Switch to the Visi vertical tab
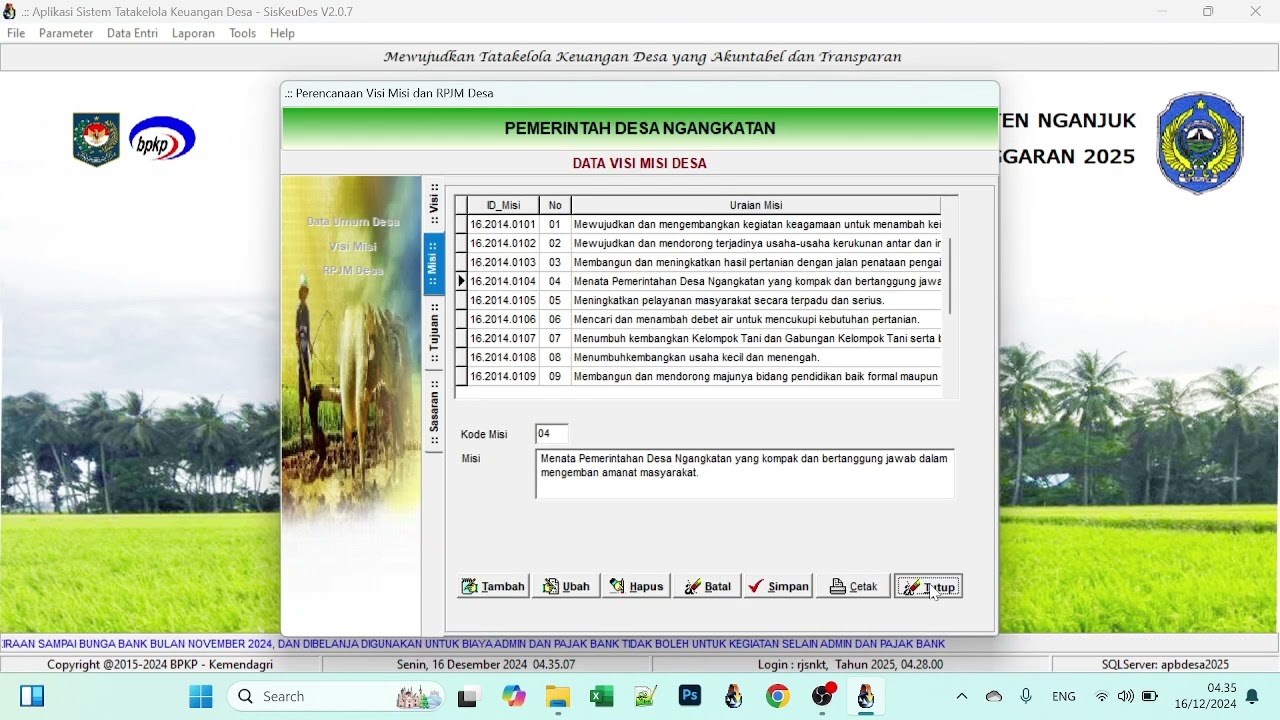The width and height of the screenshot is (1280, 720). coord(434,204)
